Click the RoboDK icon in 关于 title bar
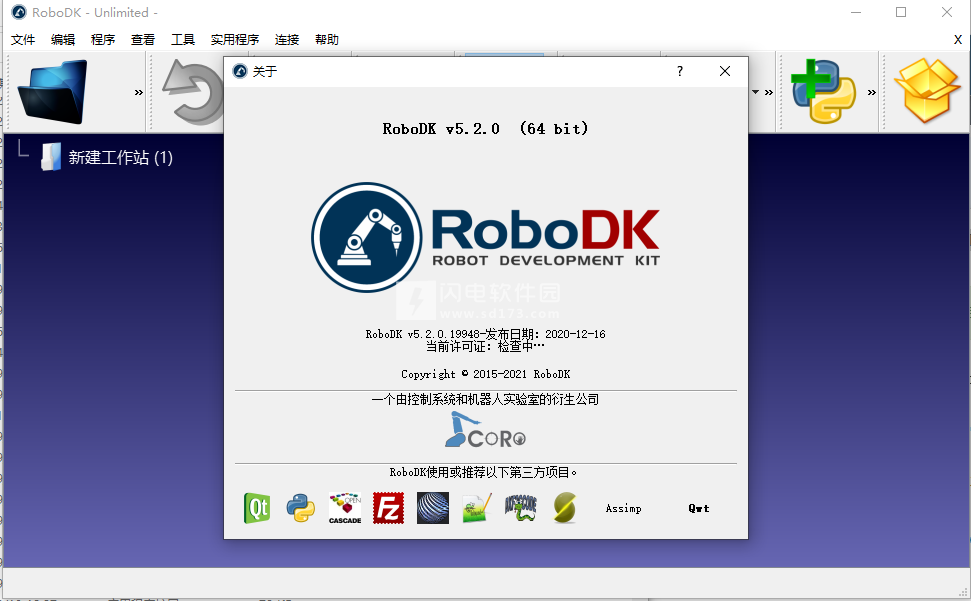The height and width of the screenshot is (601, 971). (240, 71)
